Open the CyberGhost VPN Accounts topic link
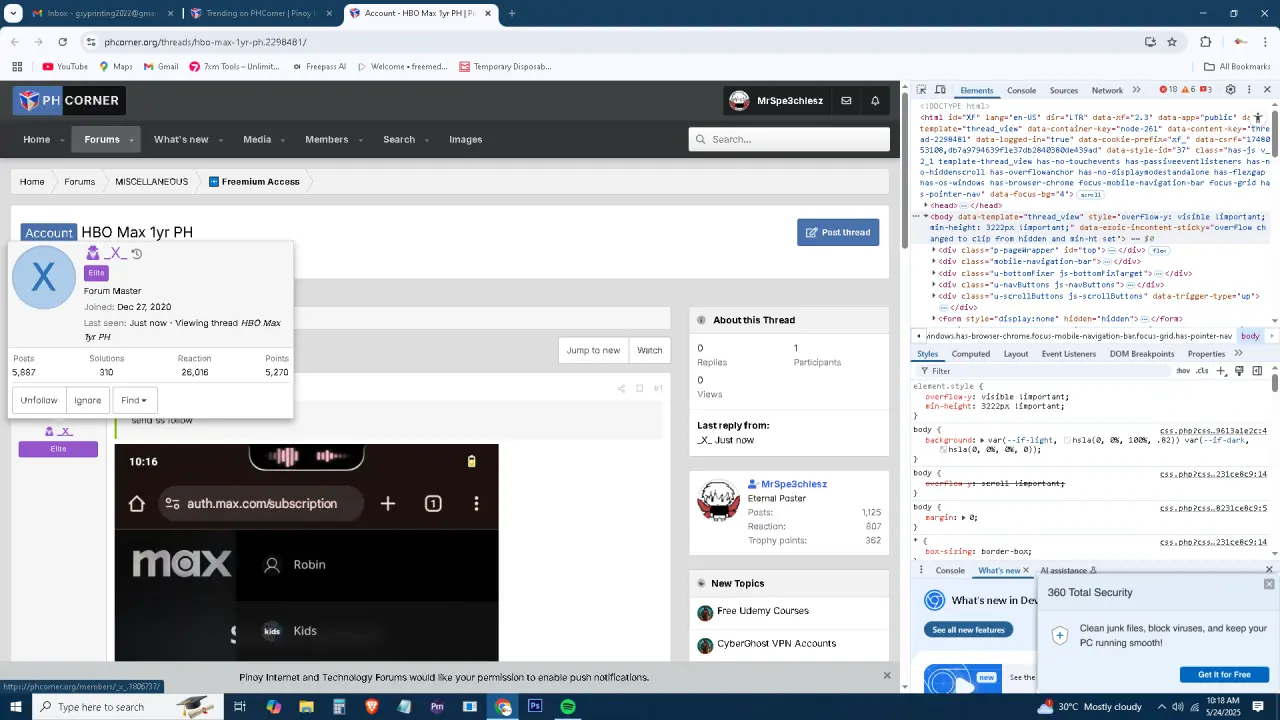 click(x=776, y=644)
